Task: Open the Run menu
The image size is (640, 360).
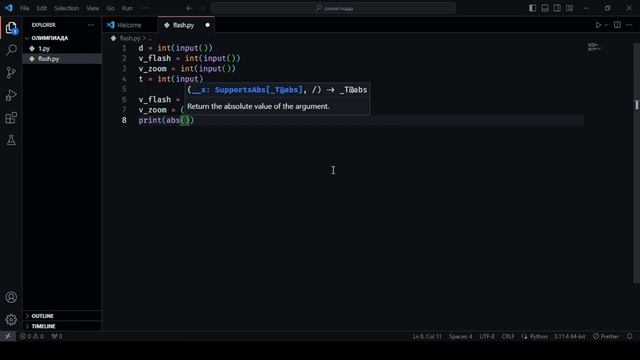Action: tap(127, 8)
